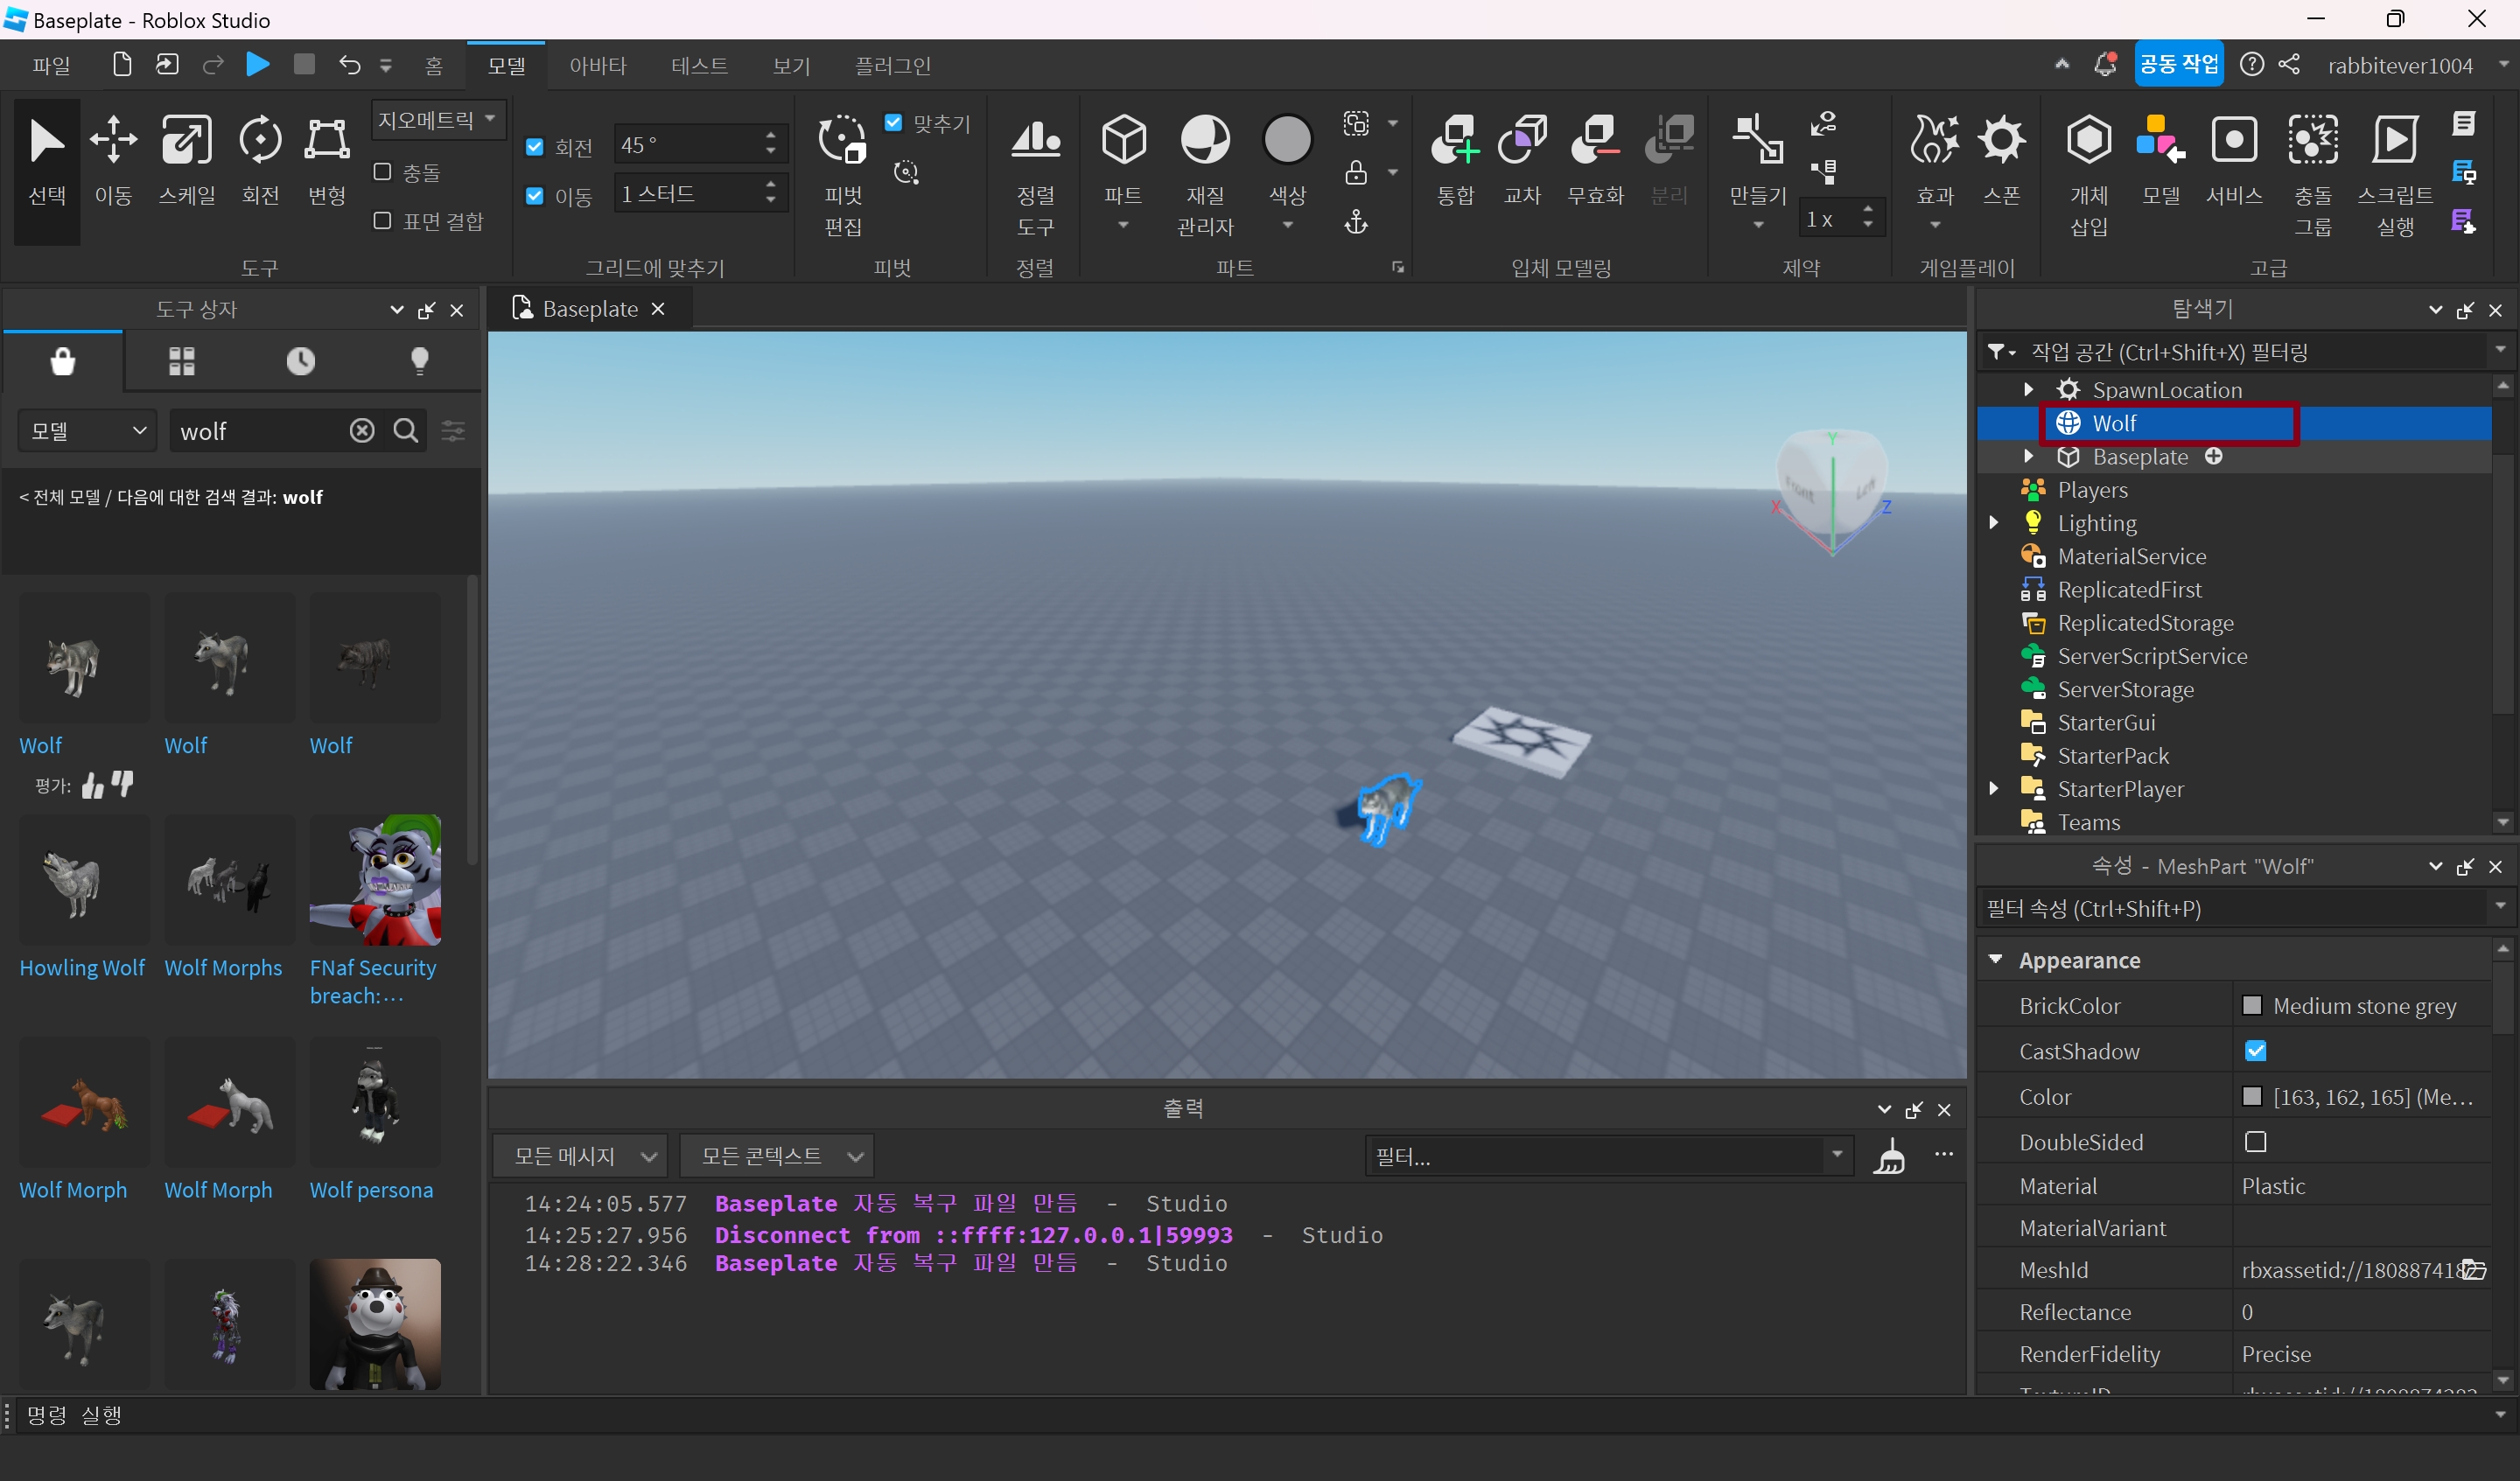Click the 공동 작업 collaborate button
Viewport: 2520px width, 1481px height.
point(2178,65)
